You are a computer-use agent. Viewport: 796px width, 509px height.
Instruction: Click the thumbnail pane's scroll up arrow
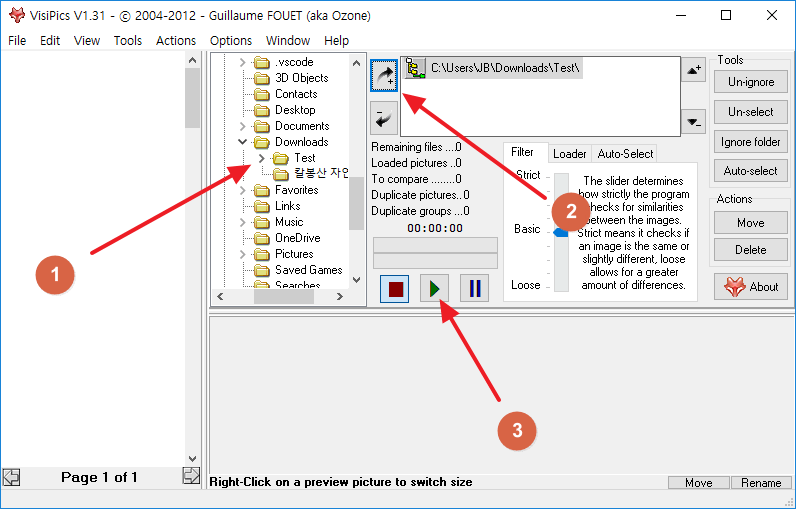(192, 60)
